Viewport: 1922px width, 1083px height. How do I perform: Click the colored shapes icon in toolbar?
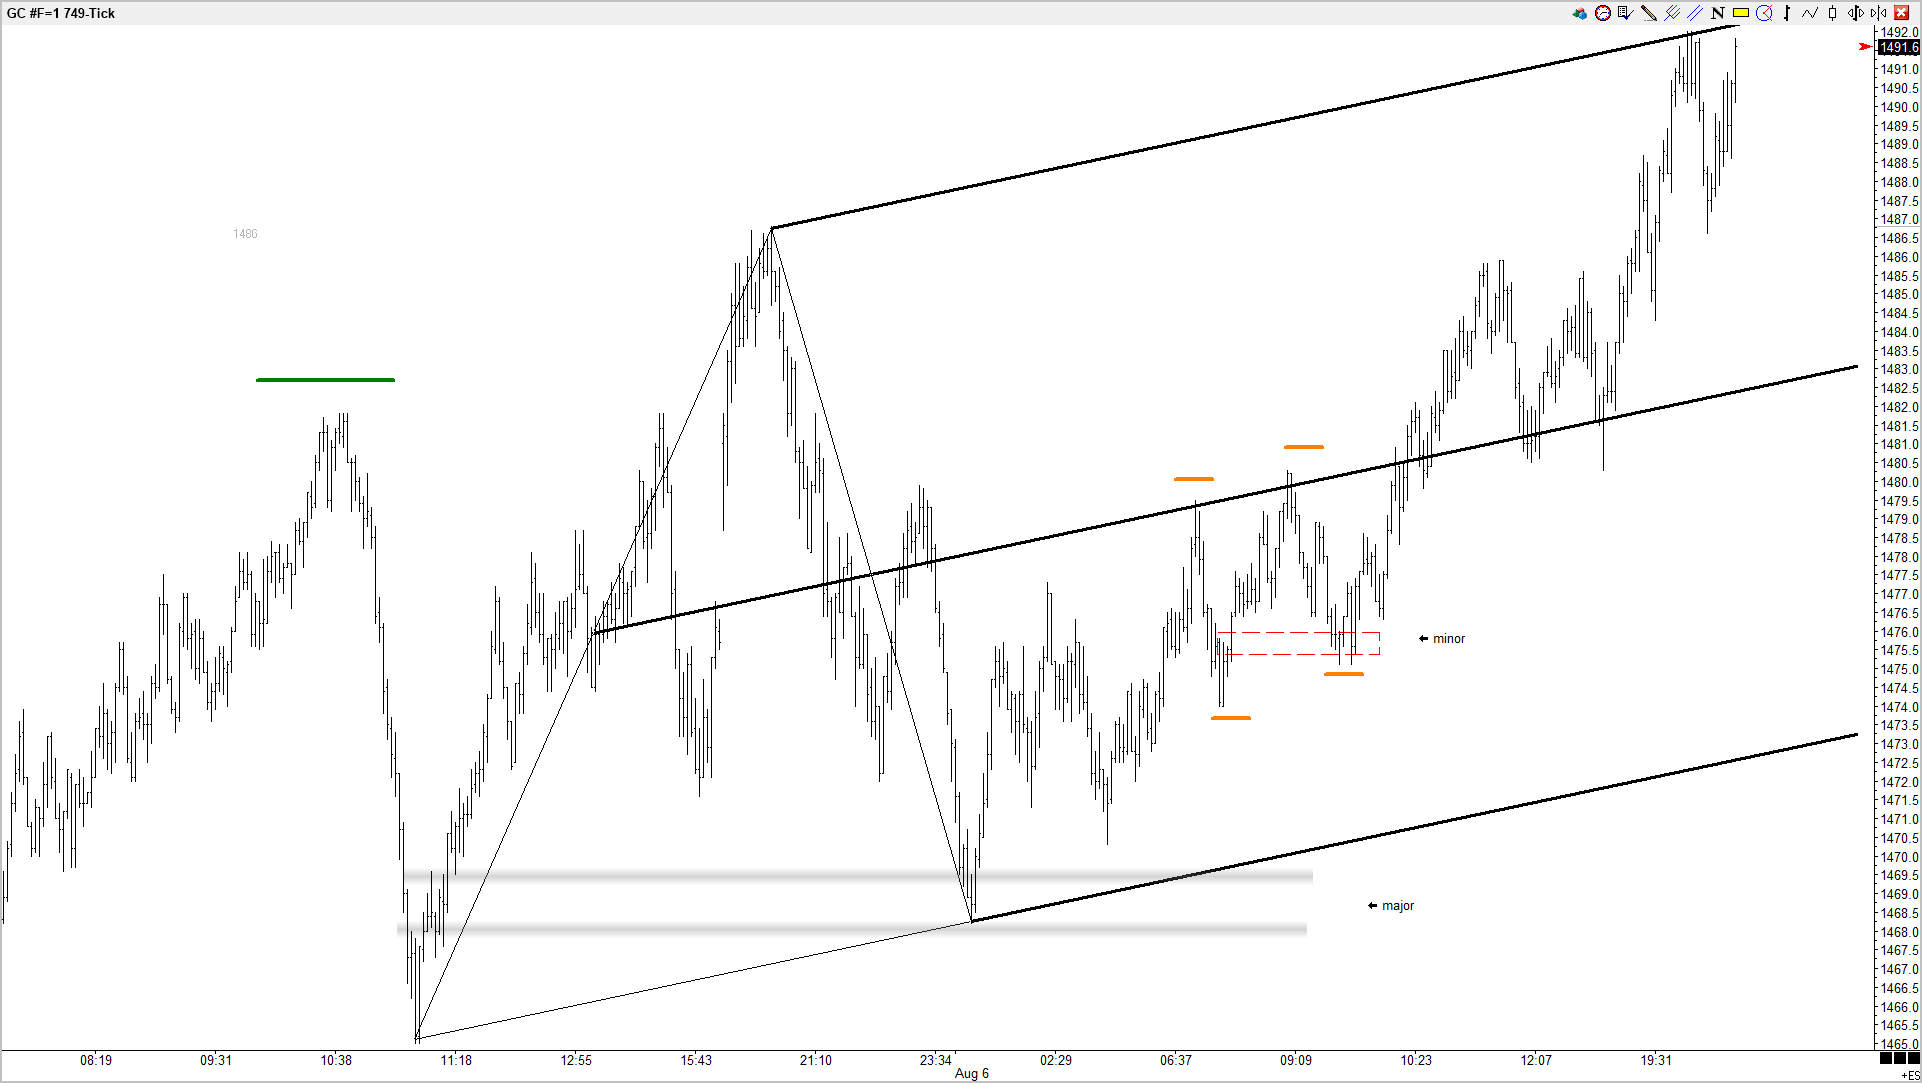click(x=1580, y=13)
